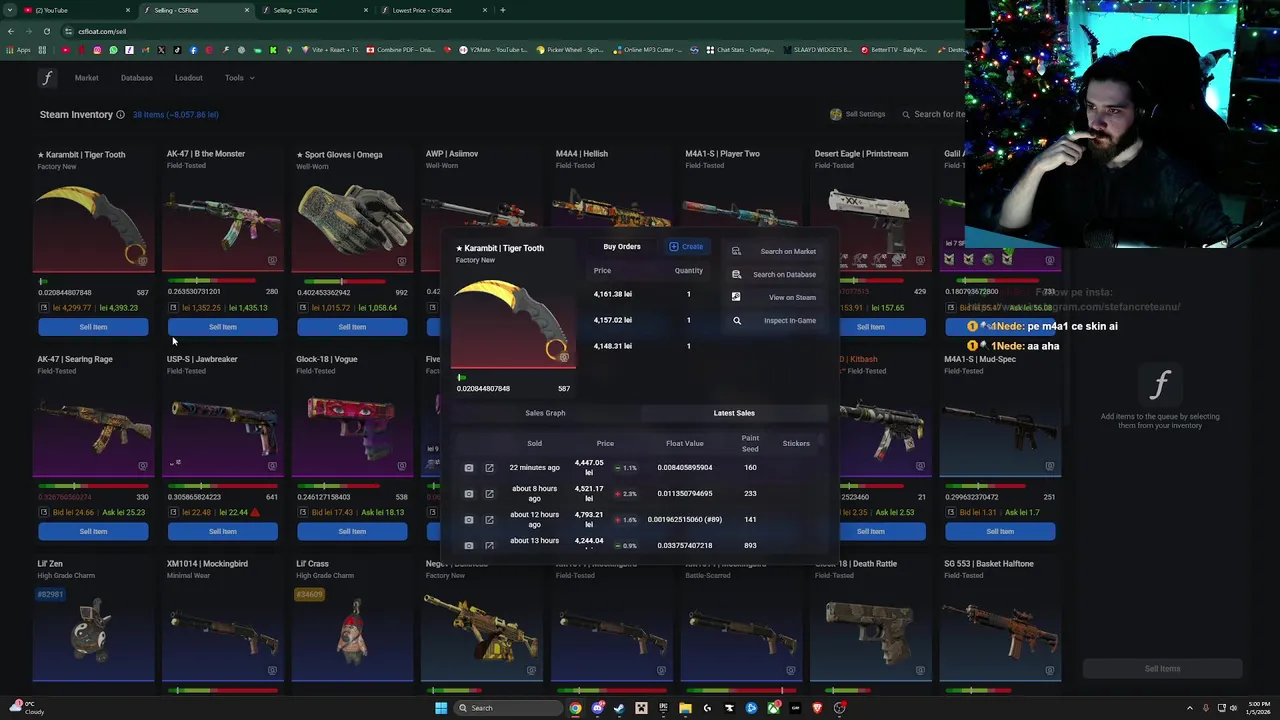The image size is (1280, 720).
Task: Open Discord from the Windows taskbar
Action: click(597, 708)
